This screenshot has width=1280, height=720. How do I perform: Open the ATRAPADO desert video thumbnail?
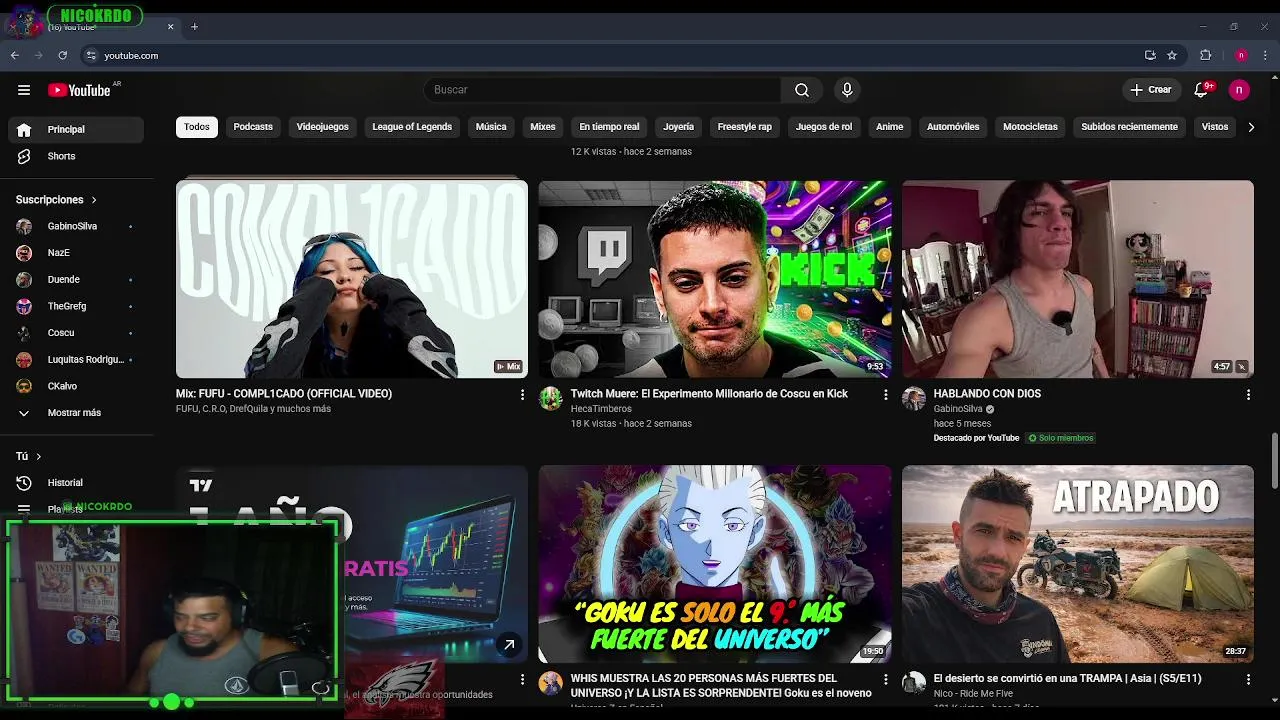(x=1078, y=564)
